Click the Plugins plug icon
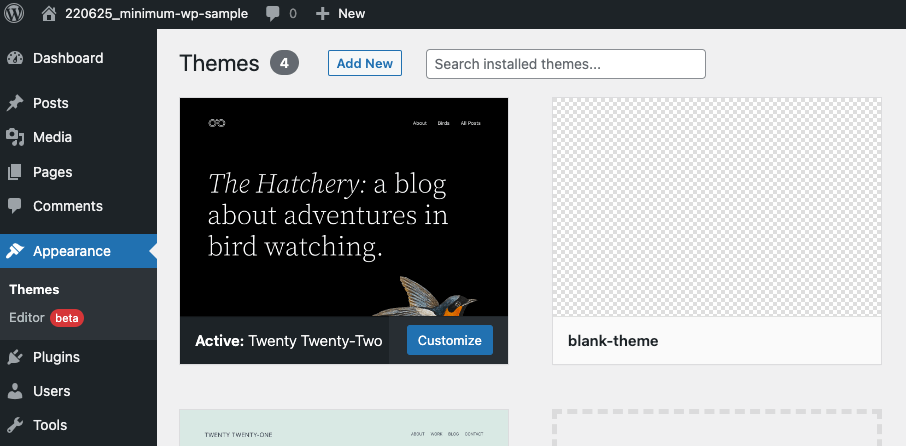906x446 pixels. [15, 358]
